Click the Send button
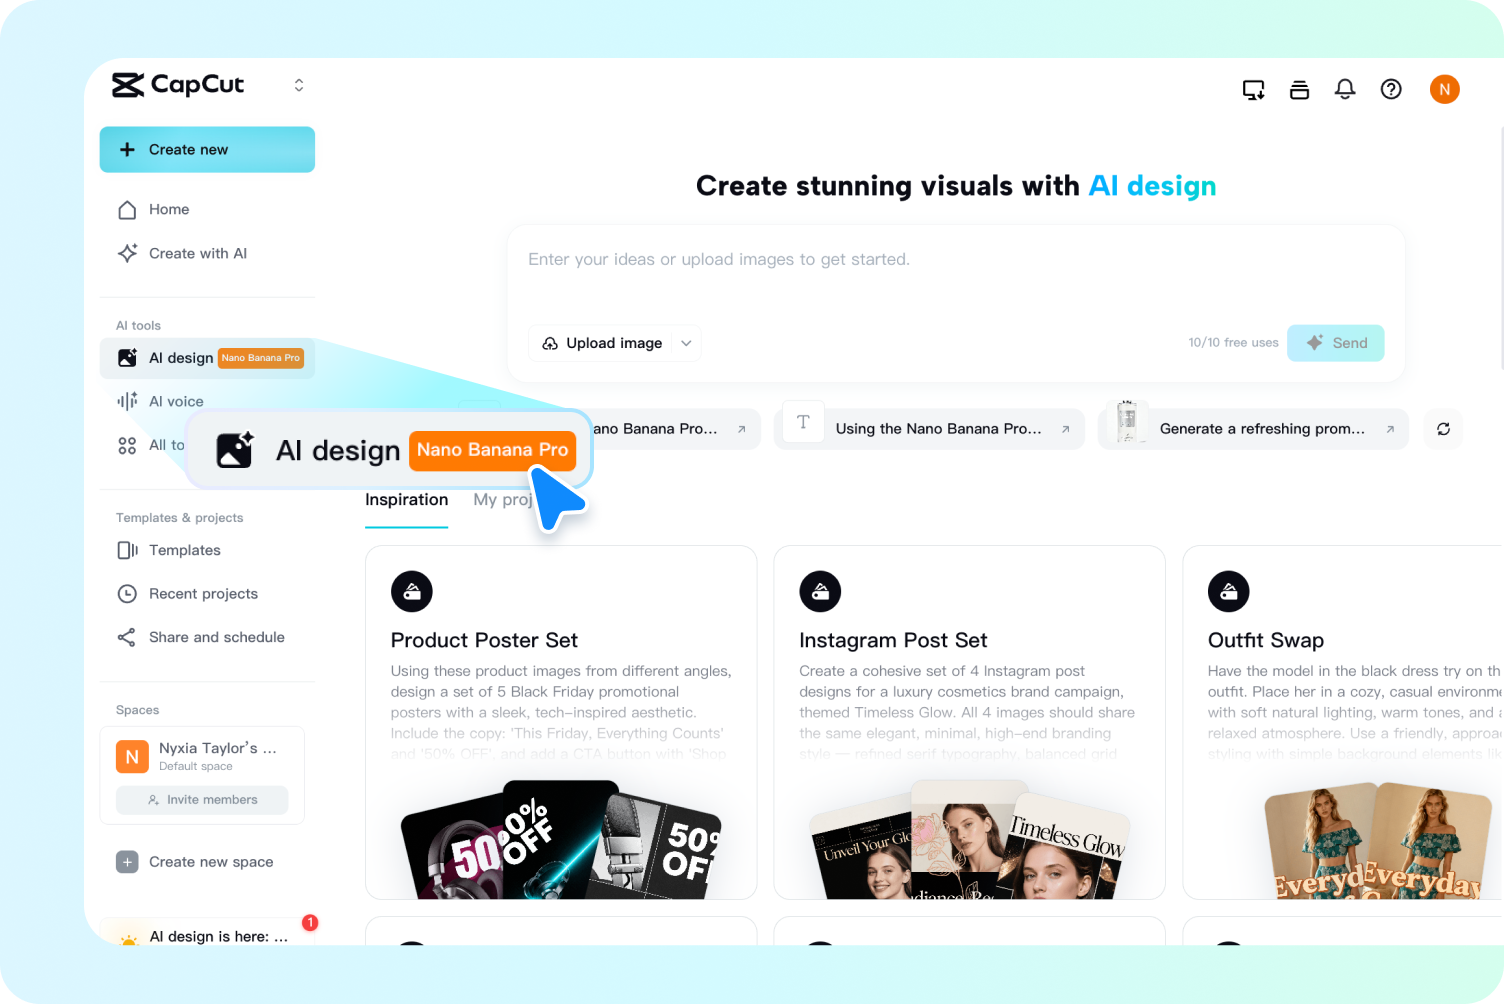This screenshot has height=1004, width=1504. tap(1336, 343)
